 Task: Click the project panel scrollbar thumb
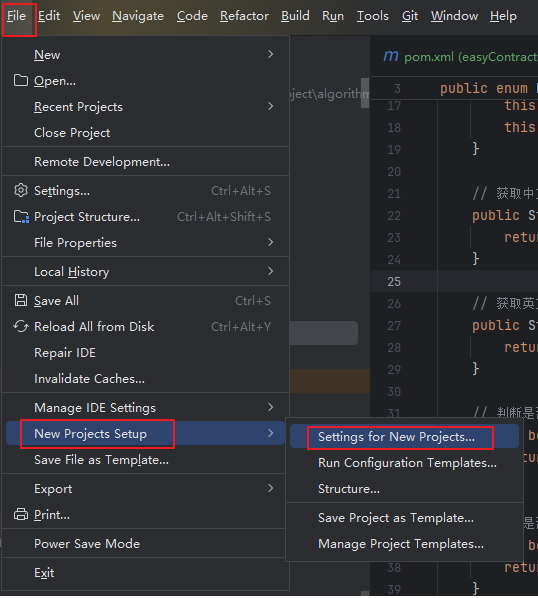pyautogui.click(x=365, y=93)
